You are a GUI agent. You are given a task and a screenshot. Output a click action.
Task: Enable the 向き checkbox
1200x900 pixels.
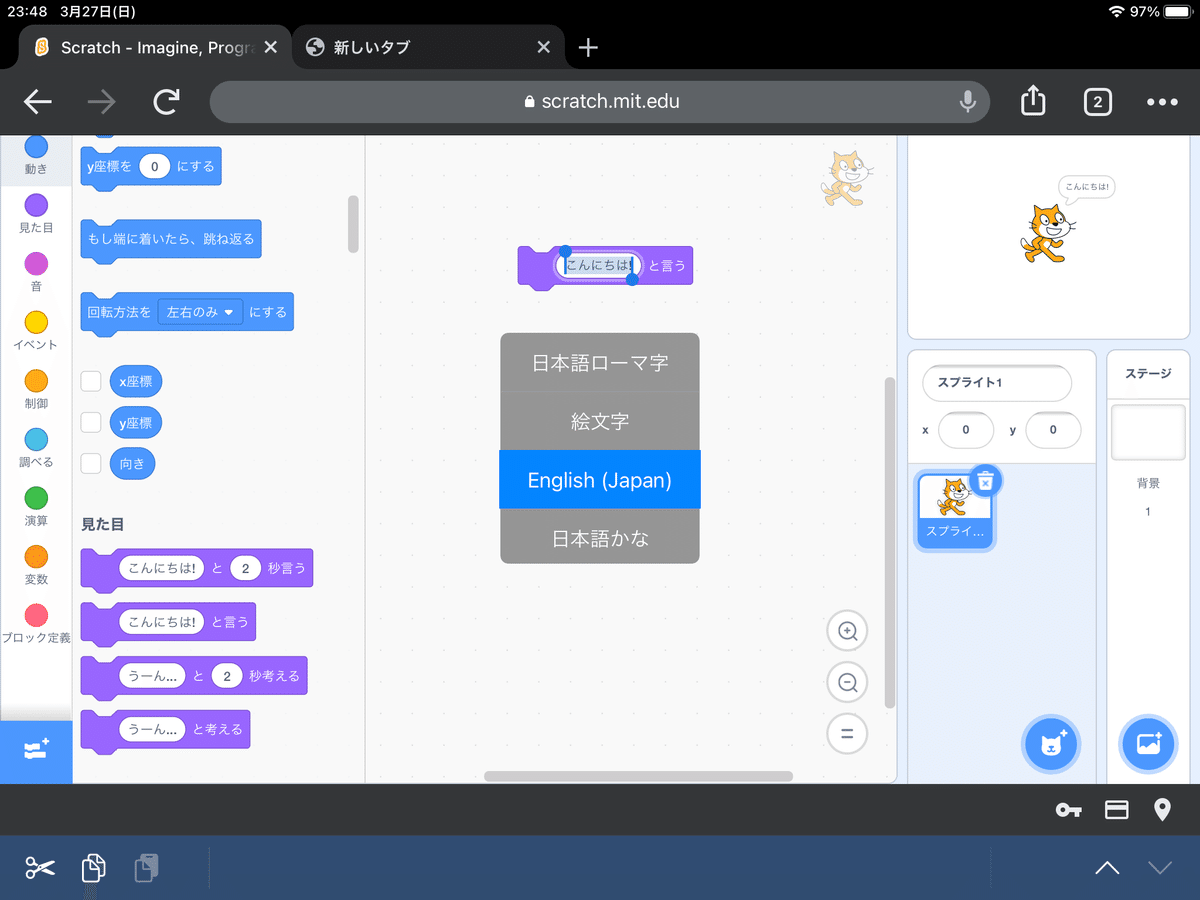tap(91, 463)
